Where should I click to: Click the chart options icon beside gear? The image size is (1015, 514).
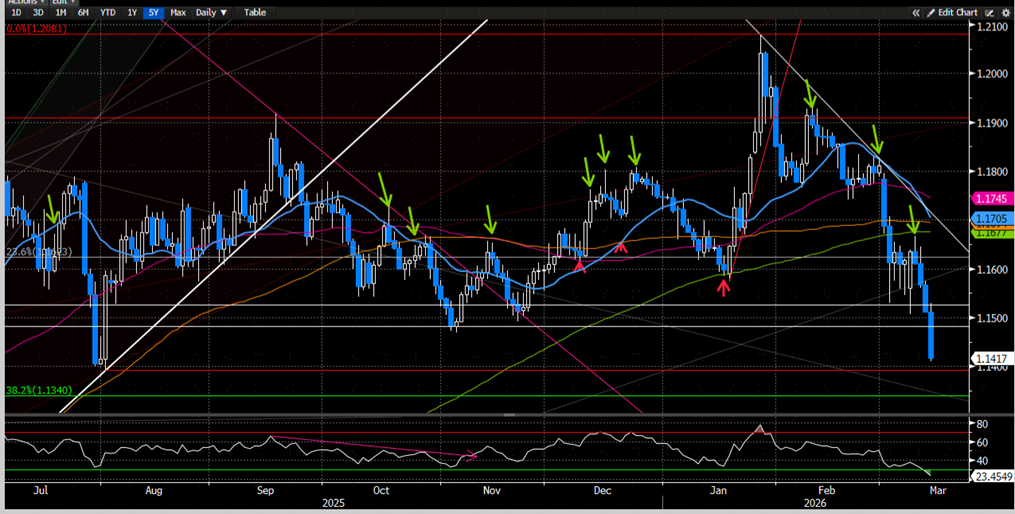[989, 12]
